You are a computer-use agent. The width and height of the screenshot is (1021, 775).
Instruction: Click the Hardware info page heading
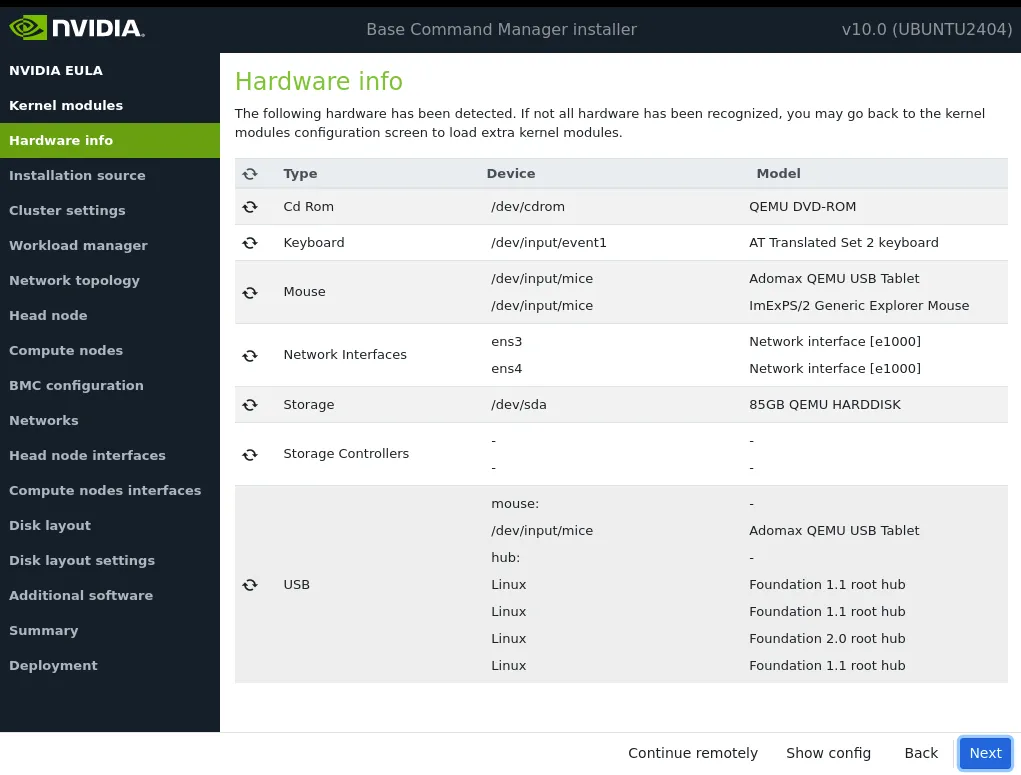click(318, 81)
